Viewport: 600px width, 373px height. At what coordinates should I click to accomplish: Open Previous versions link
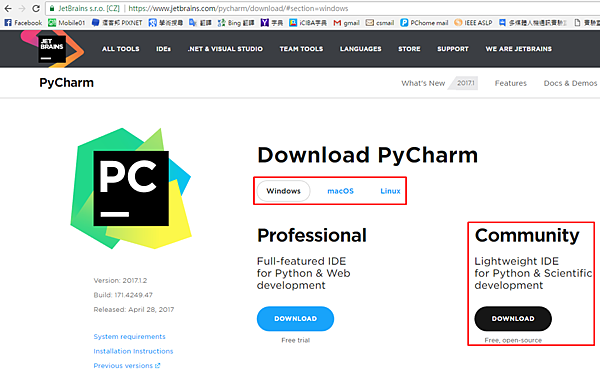(x=127, y=366)
